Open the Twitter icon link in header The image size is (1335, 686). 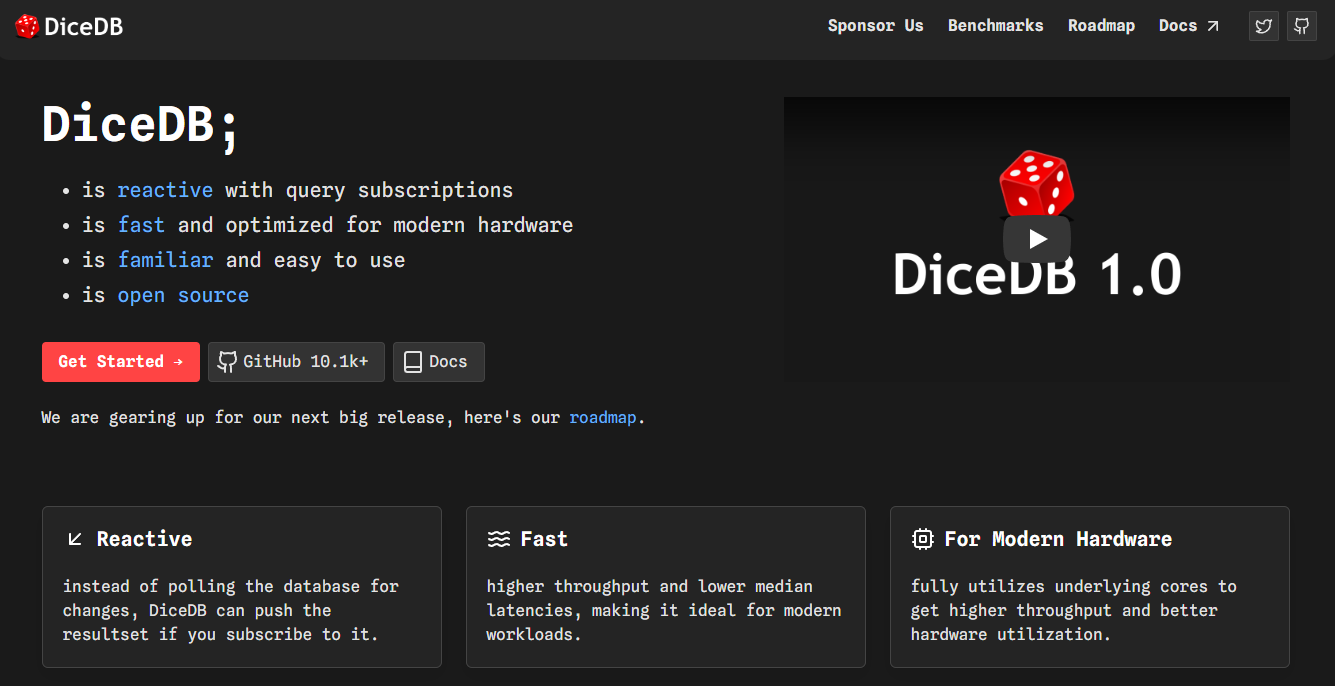(1264, 26)
